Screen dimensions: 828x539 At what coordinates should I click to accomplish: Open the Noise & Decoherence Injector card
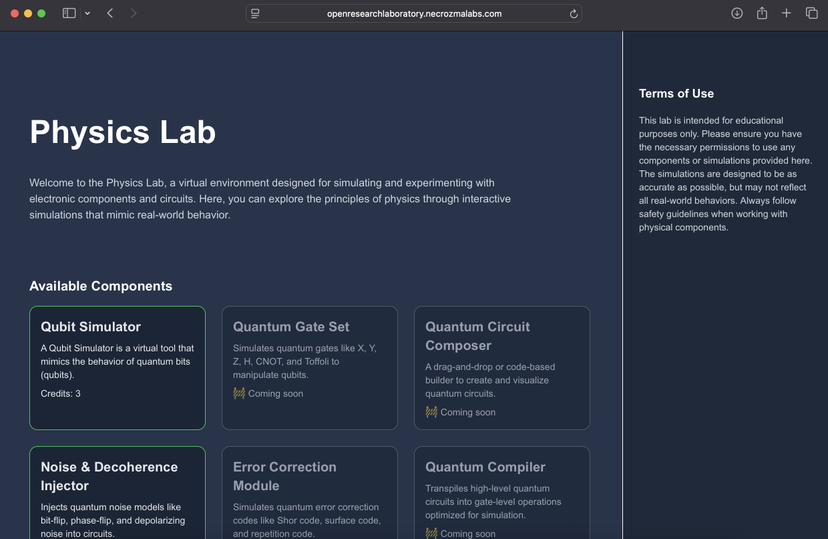pos(117,493)
